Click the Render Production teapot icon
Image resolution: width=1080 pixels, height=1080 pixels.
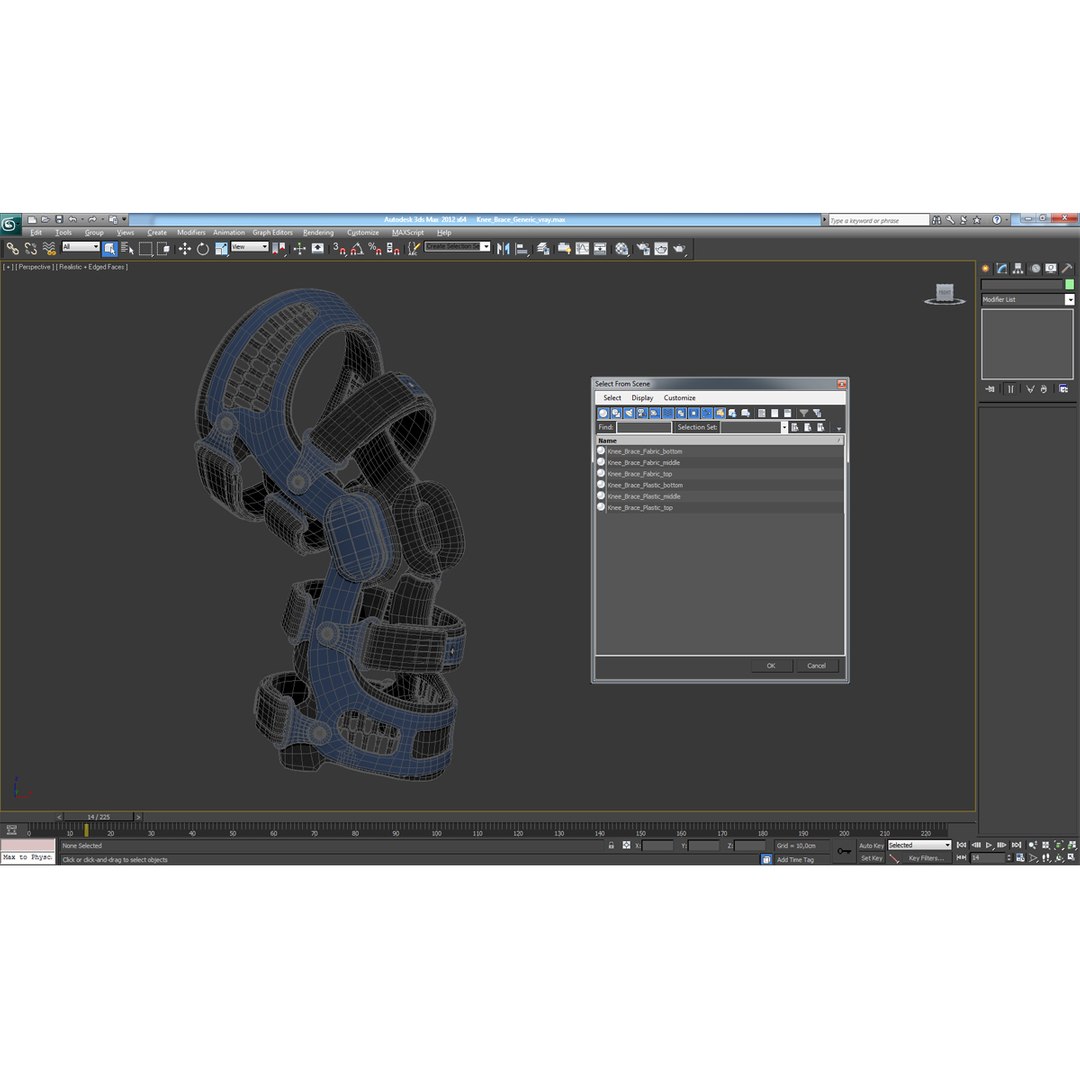pos(679,249)
